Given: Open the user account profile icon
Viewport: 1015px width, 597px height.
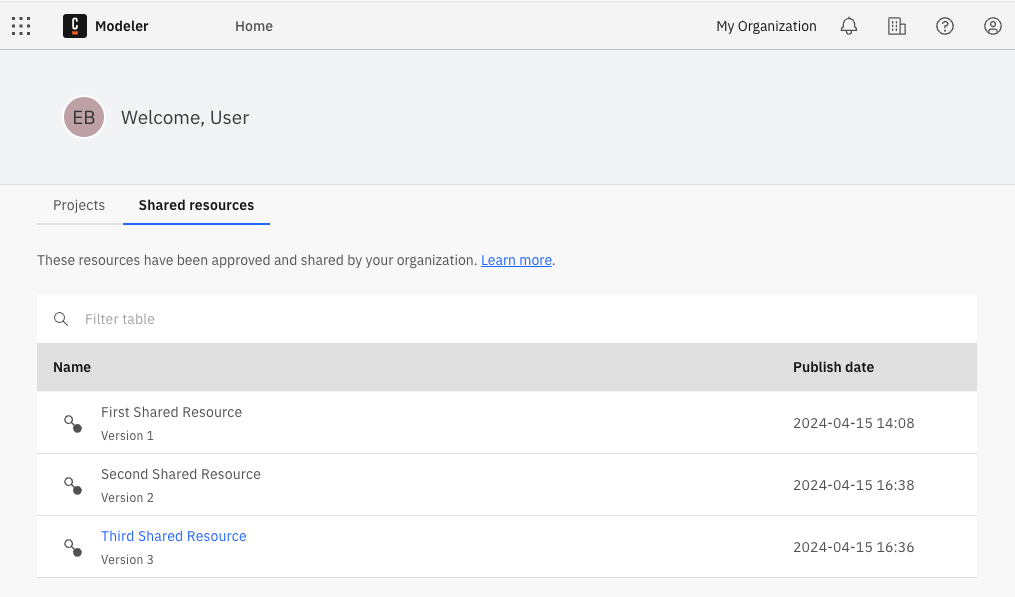Looking at the screenshot, I should coord(992,26).
